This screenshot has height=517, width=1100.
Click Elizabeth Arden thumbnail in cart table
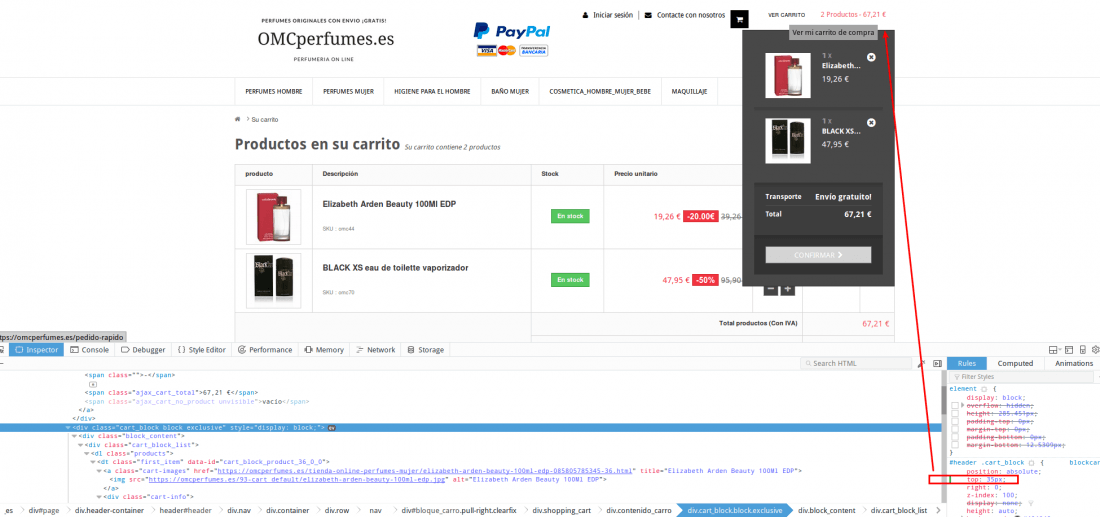coord(273,216)
